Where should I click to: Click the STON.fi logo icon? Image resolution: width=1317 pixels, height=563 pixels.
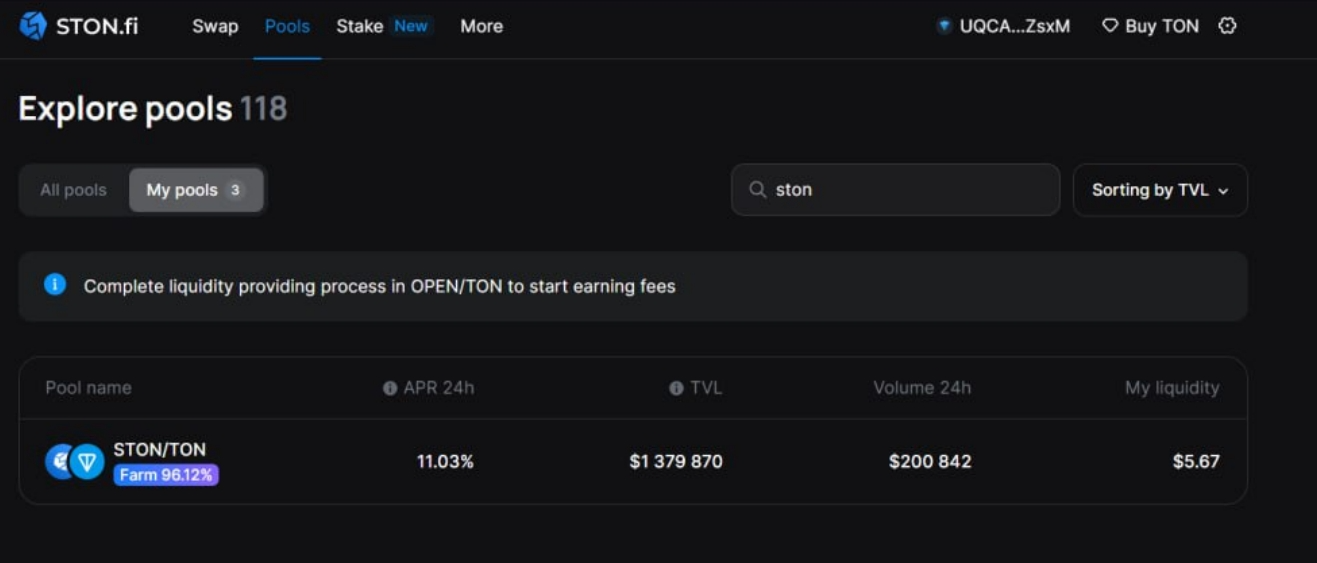33,26
